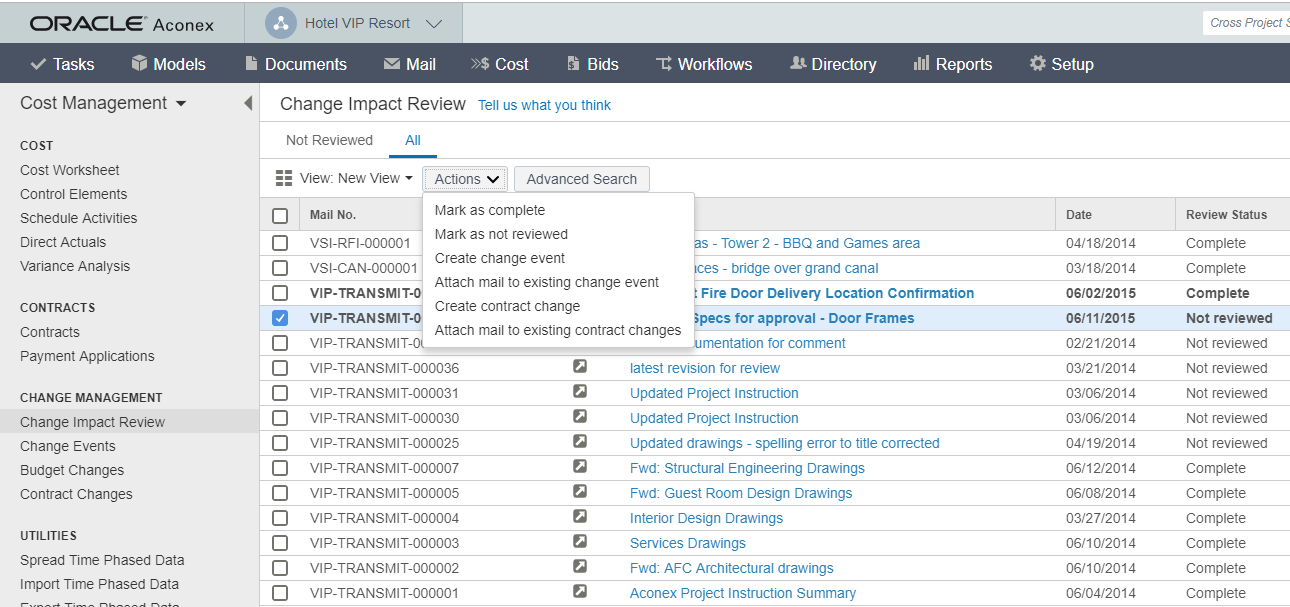Open the Setup menu

pos(1062,64)
